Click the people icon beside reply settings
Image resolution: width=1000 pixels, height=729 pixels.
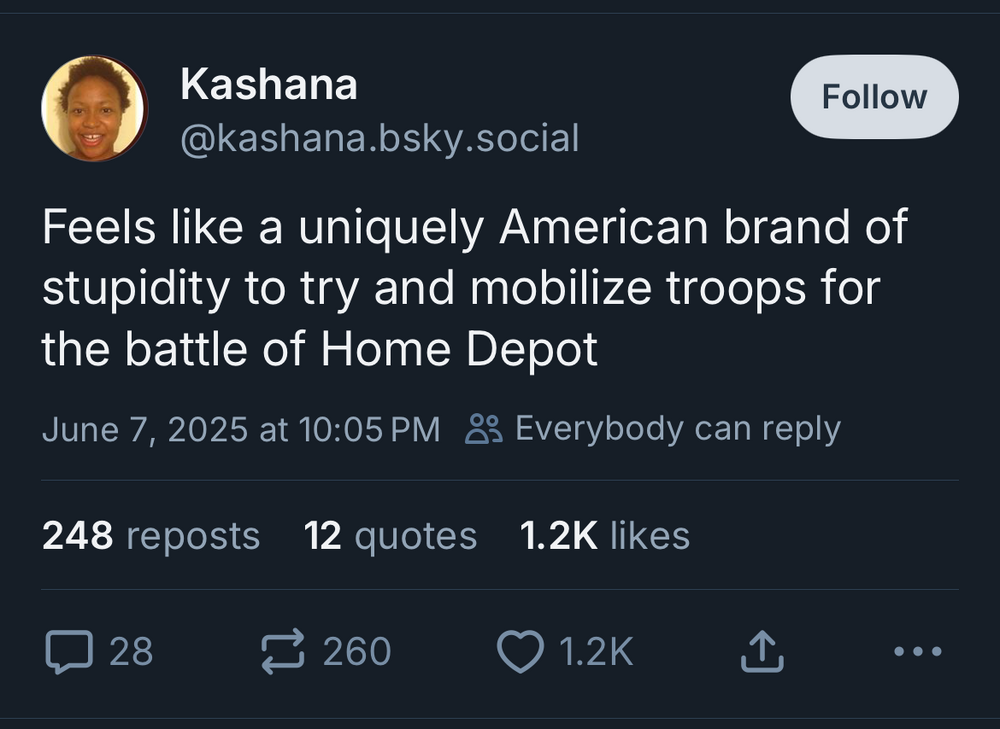(x=484, y=429)
